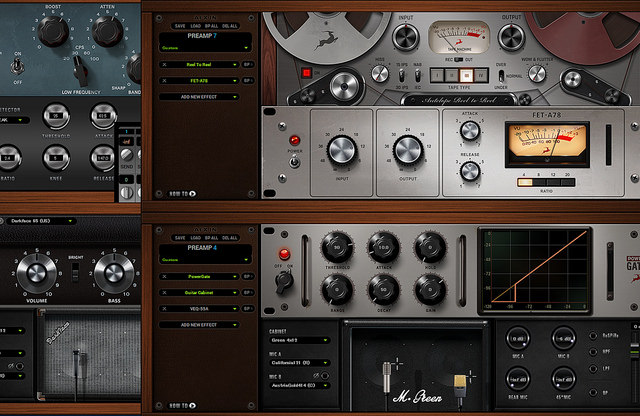Click the PowerGate Threshold knob
The width and height of the screenshot is (640, 416).
338,248
